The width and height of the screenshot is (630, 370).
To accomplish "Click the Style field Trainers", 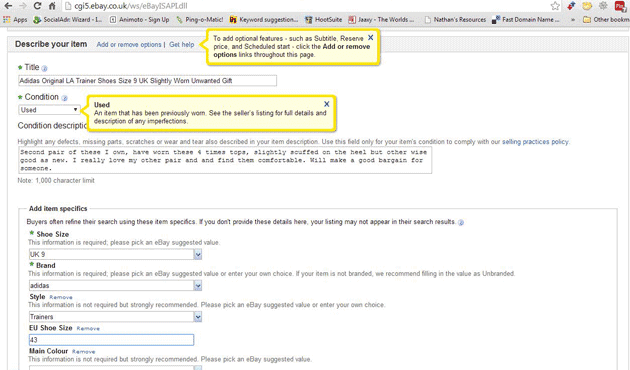I will 111,317.
